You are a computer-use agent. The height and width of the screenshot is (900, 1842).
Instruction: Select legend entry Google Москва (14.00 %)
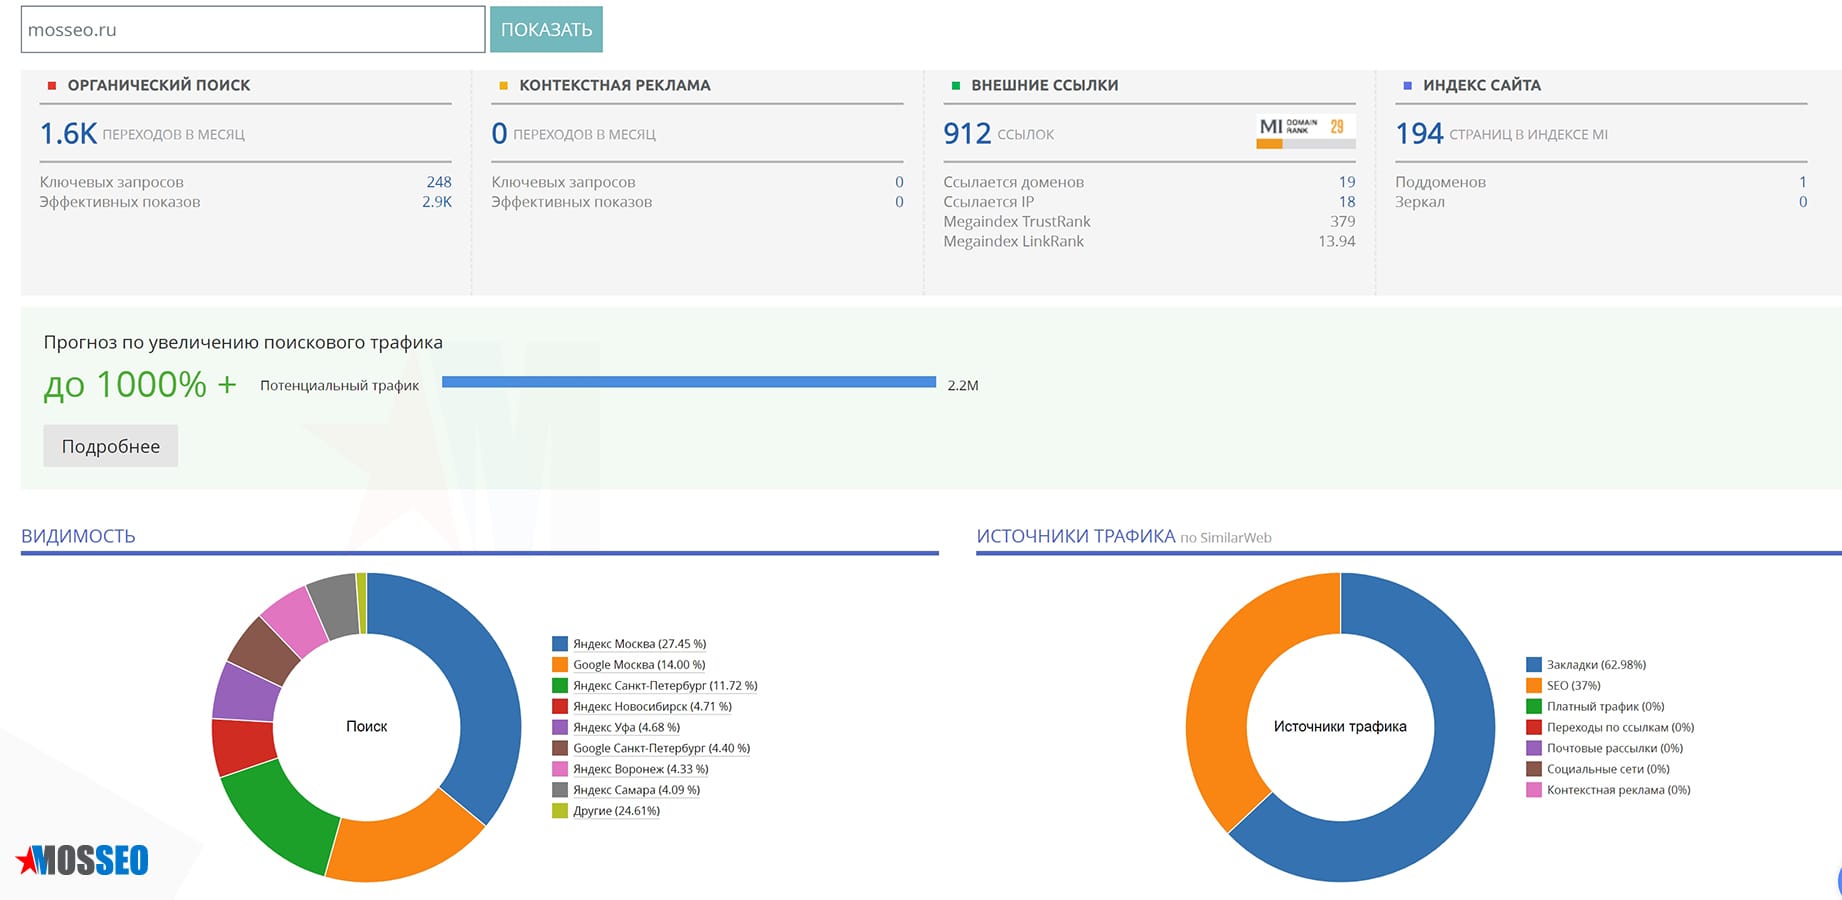tap(640, 665)
